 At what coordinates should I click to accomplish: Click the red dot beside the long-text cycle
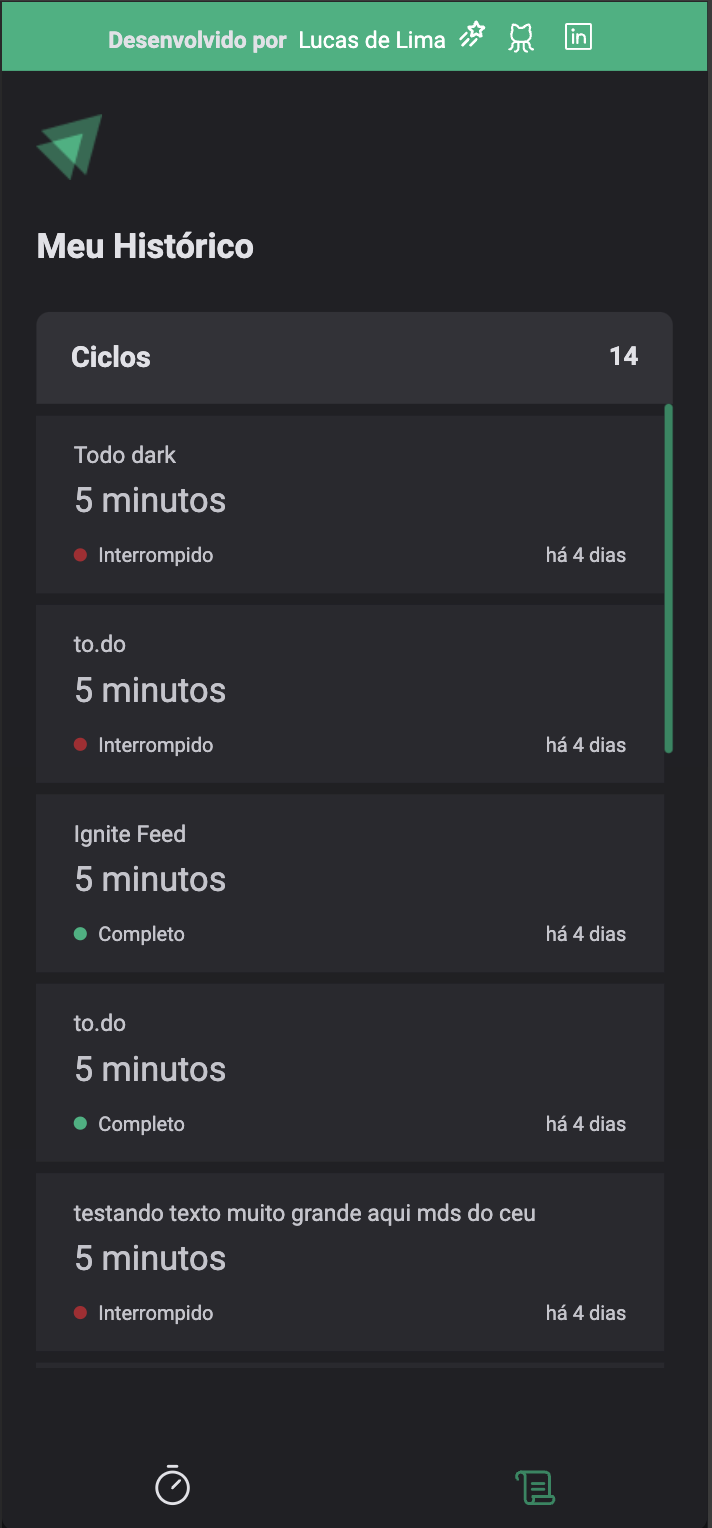pos(81,1313)
